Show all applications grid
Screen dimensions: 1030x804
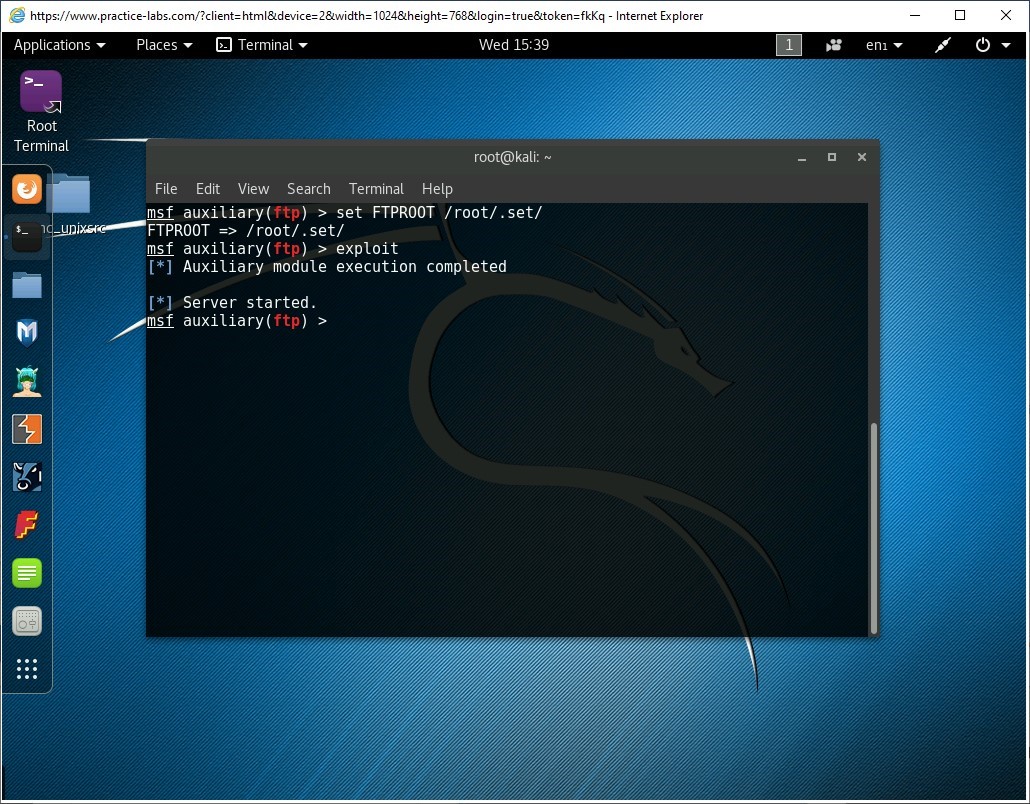click(x=27, y=669)
